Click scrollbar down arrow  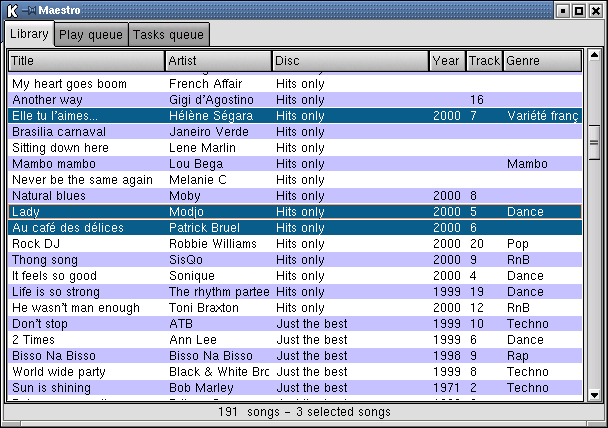(594, 395)
